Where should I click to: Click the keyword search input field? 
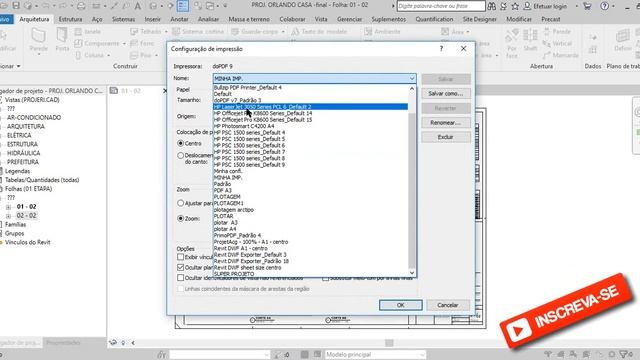tap(441, 6)
